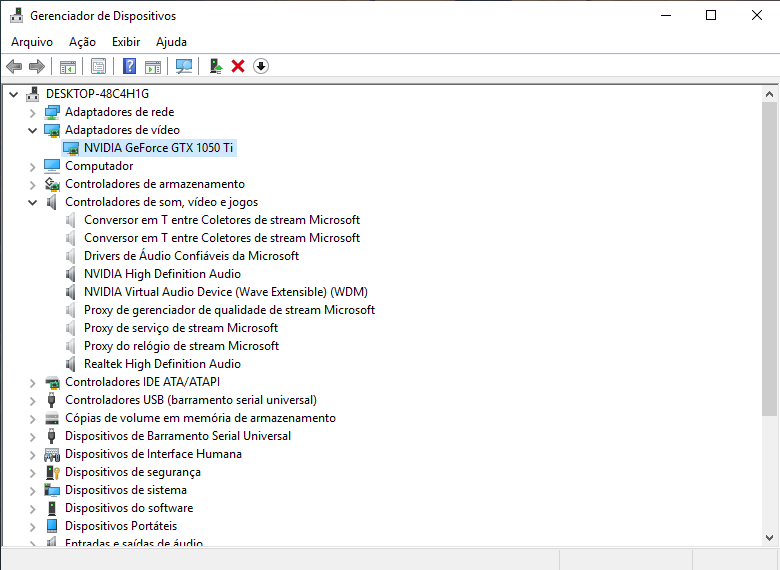Expand Dispositivos Portáteis
The height and width of the screenshot is (570, 780).
click(x=33, y=526)
